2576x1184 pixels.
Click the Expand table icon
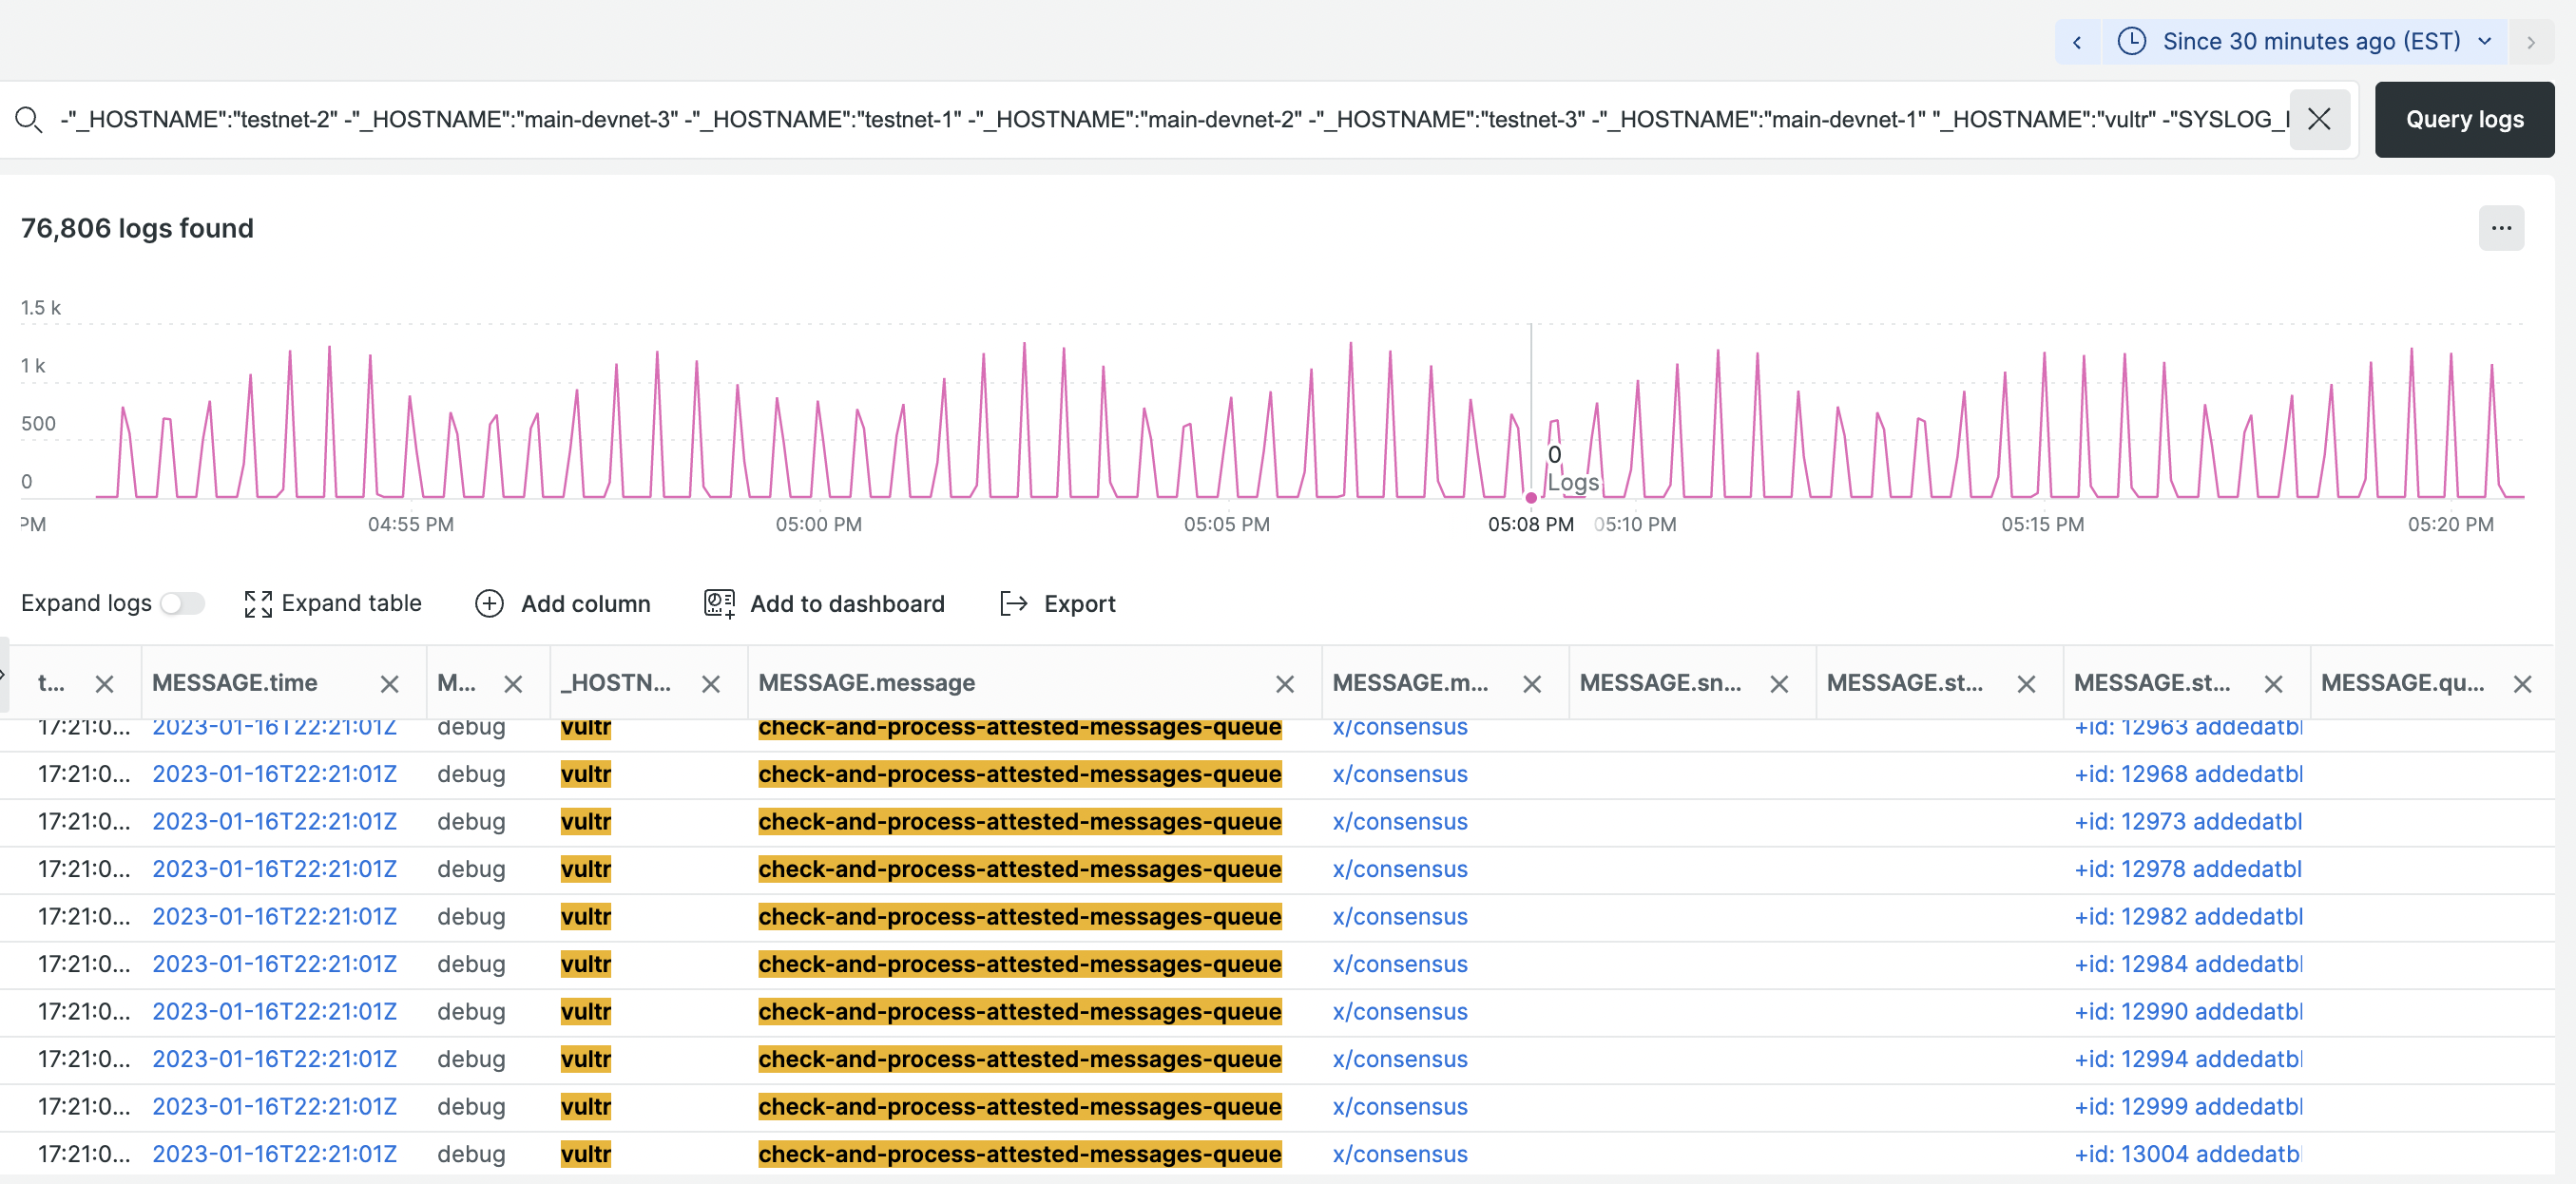258,603
